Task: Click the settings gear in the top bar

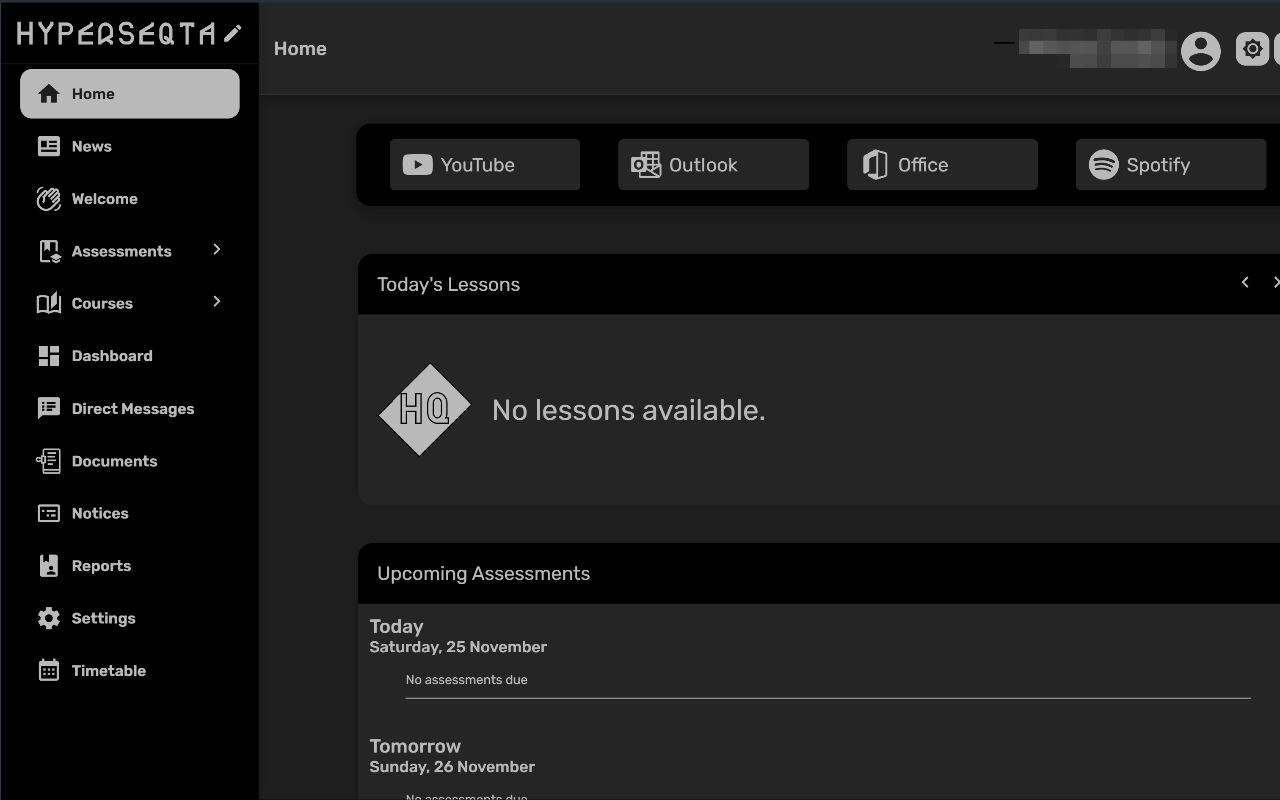Action: (x=1252, y=48)
